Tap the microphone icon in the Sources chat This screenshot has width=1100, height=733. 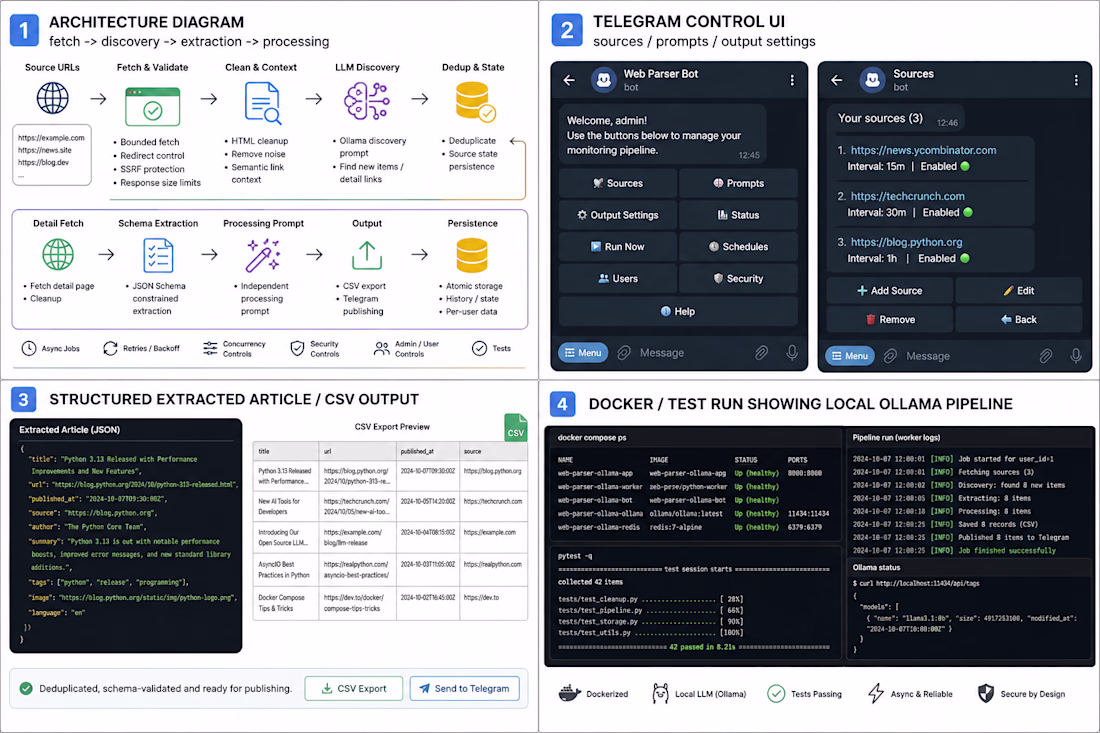click(1075, 356)
